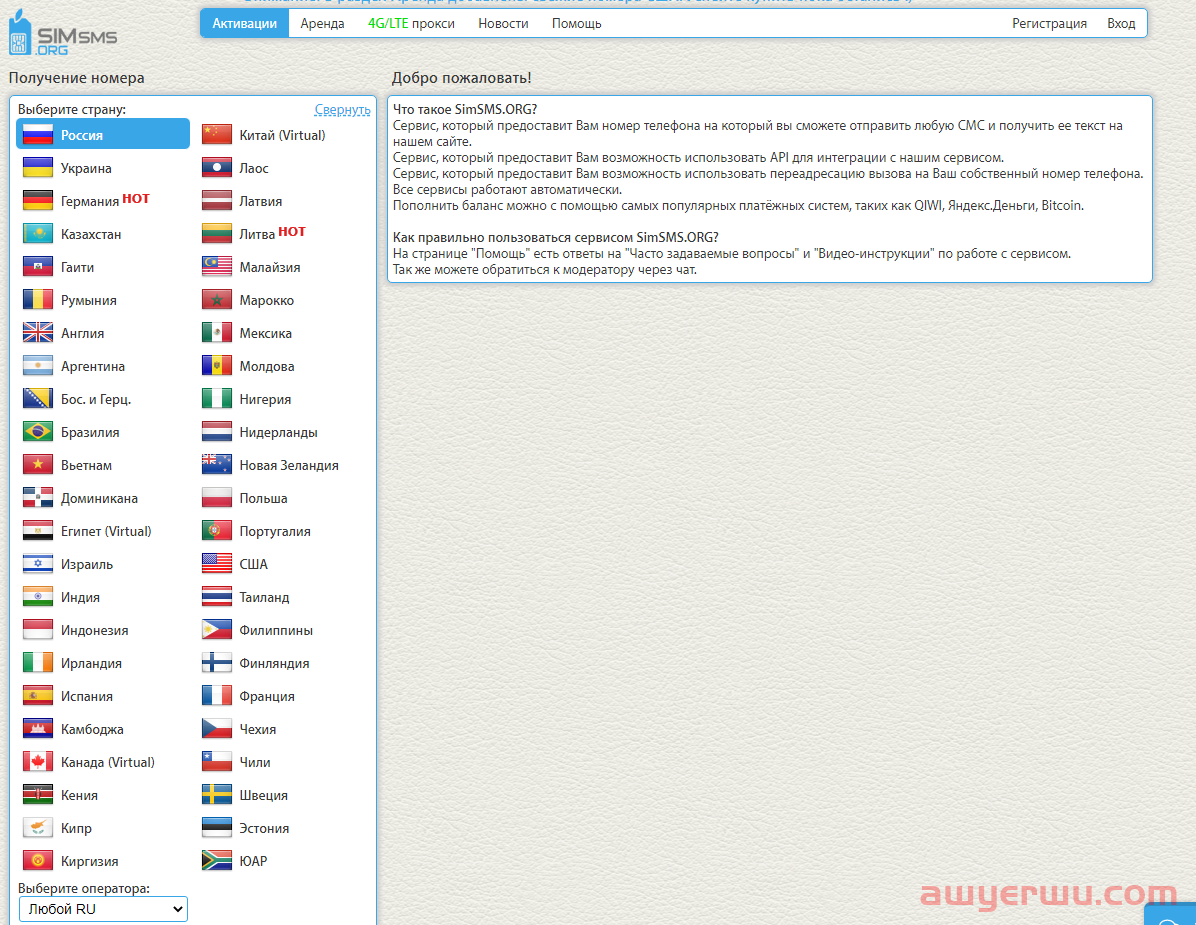Choose the Israel flag icon
Viewport: 1196px width, 925px height.
[37, 564]
